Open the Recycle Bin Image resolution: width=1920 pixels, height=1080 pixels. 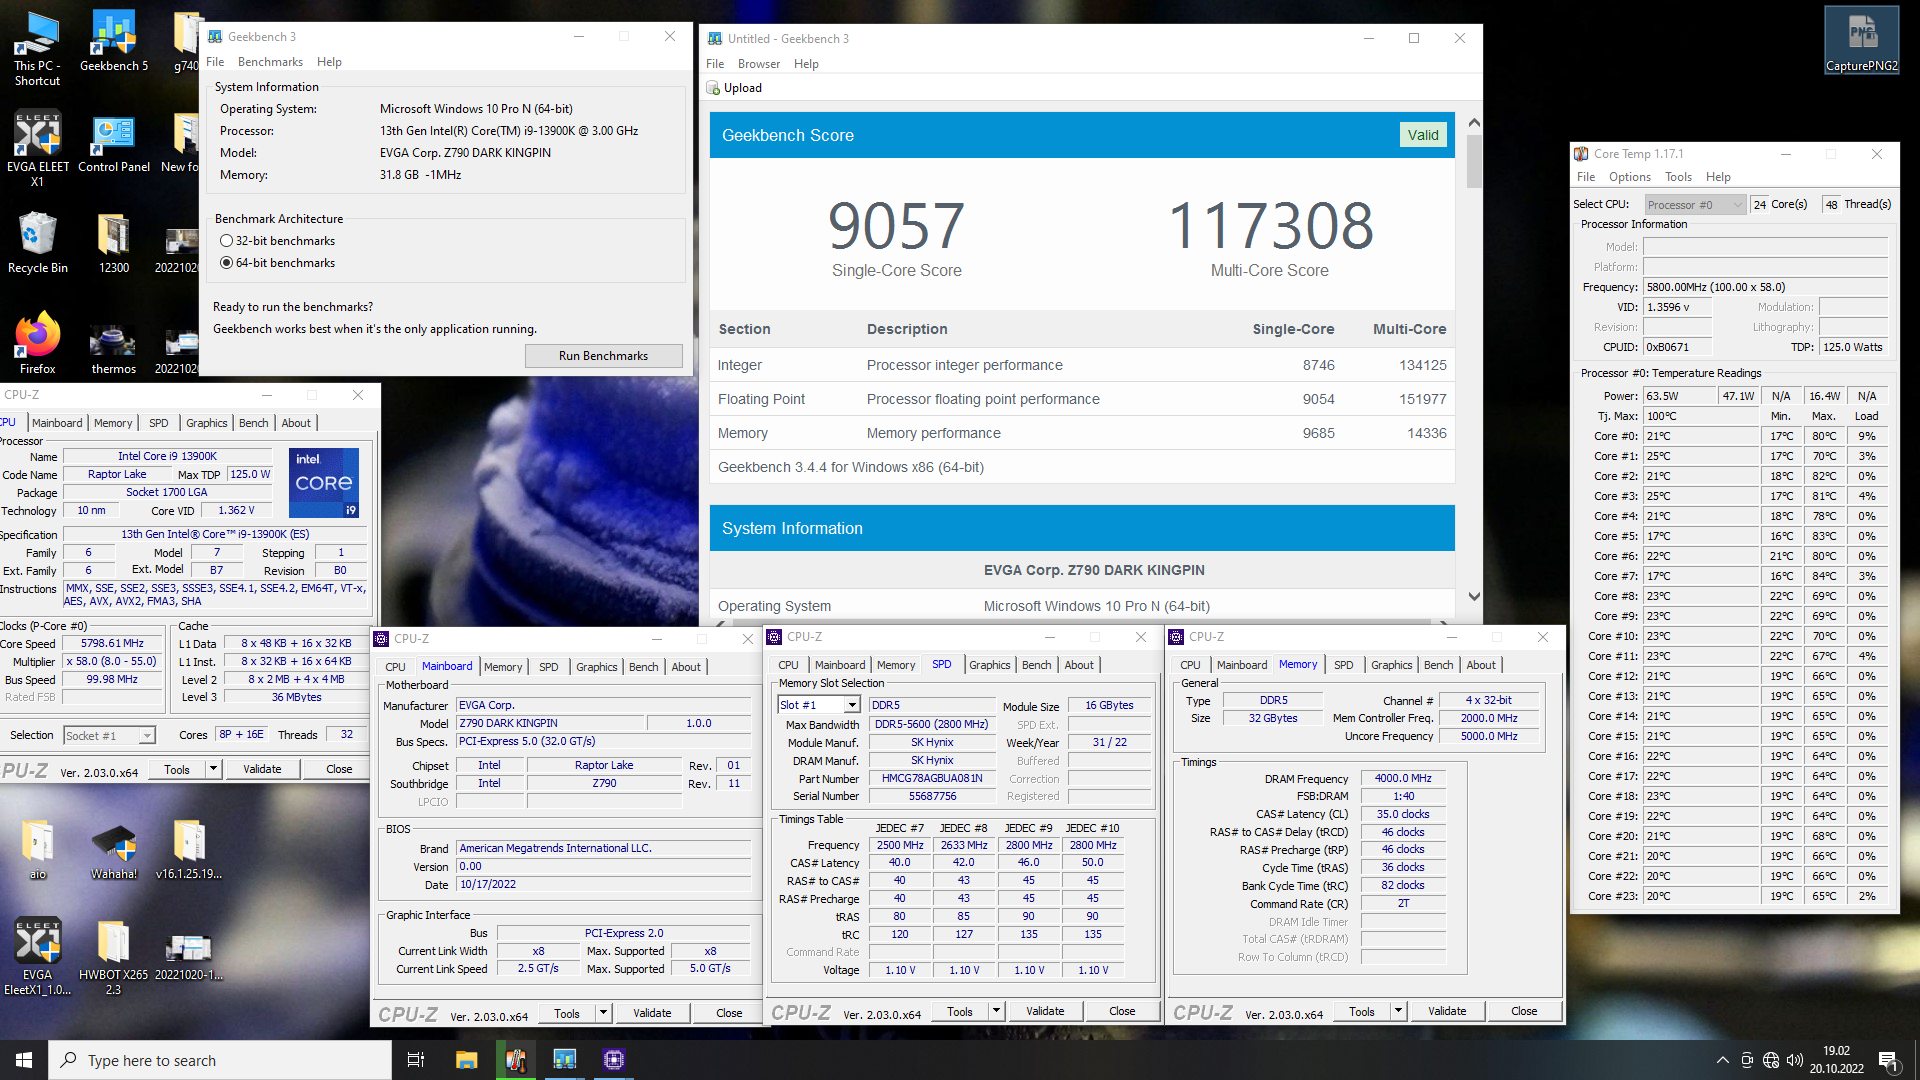coord(37,243)
